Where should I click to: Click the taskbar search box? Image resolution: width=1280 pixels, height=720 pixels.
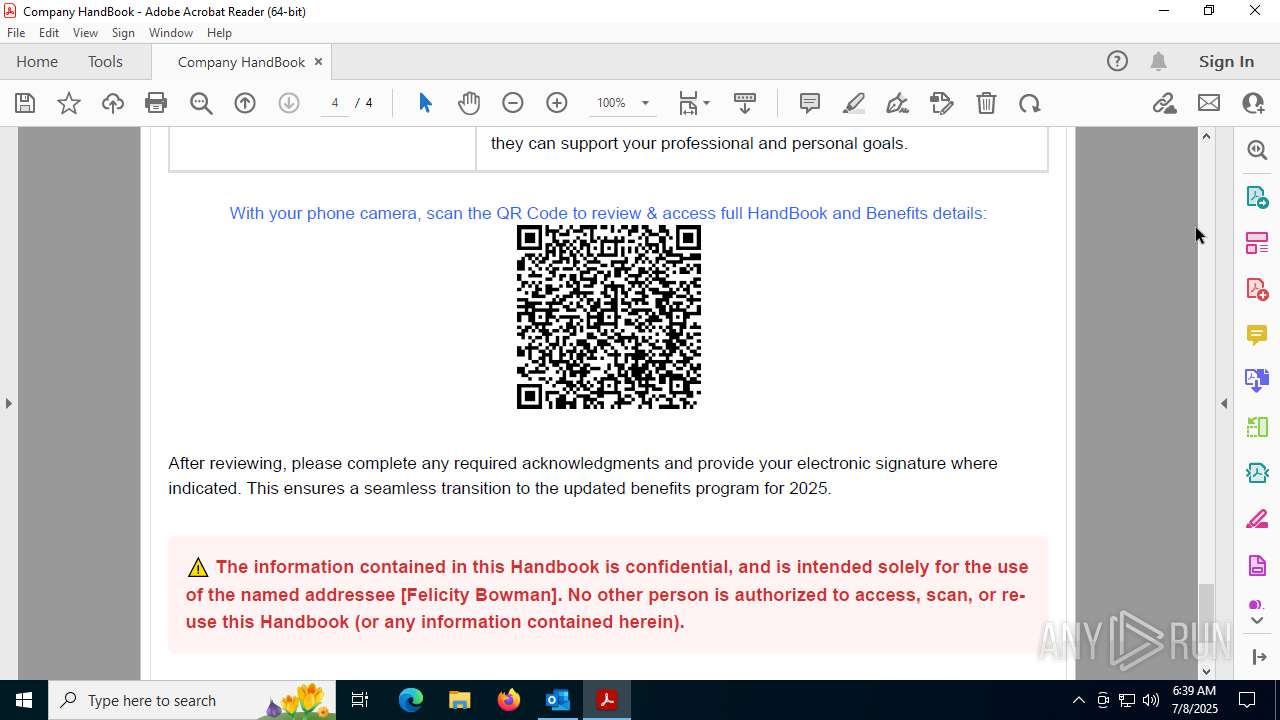pos(192,700)
